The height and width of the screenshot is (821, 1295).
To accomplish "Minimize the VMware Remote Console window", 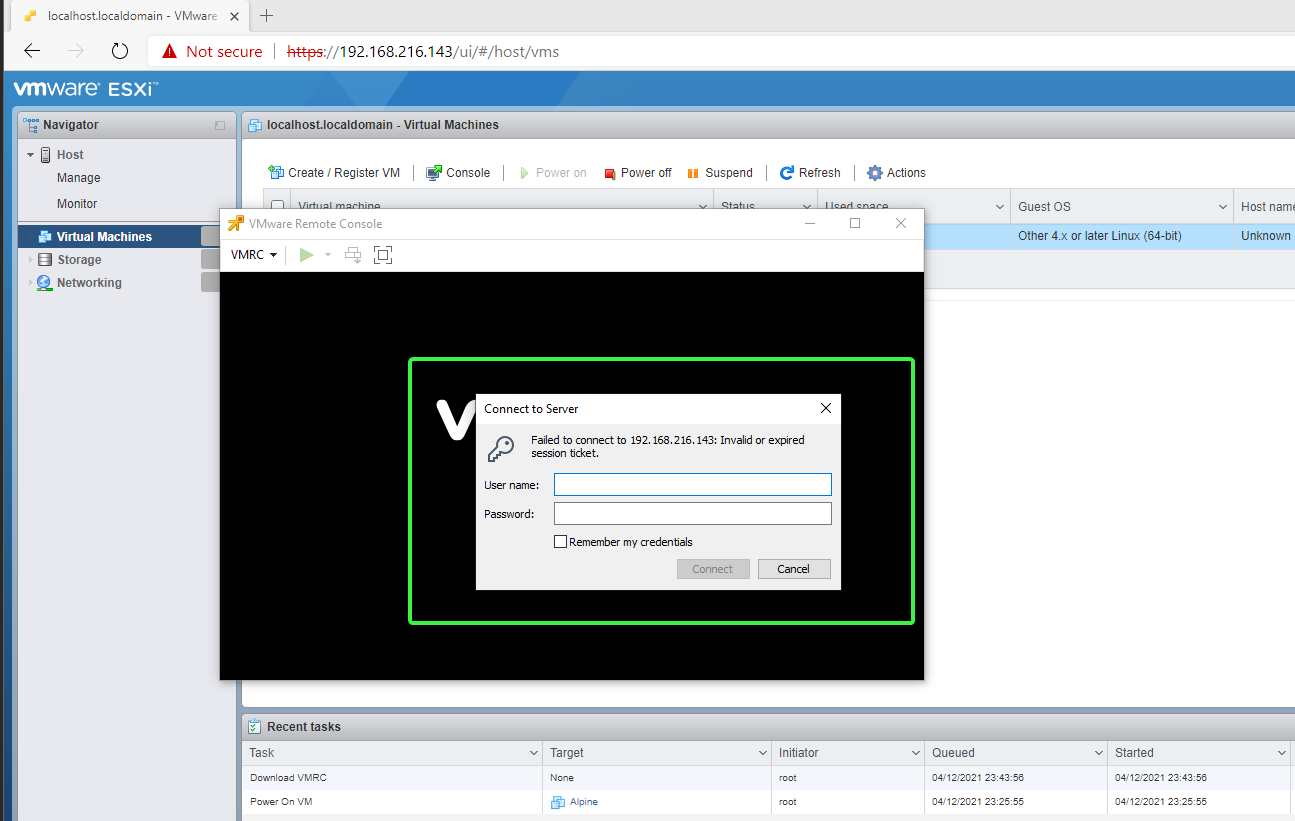I will click(x=809, y=223).
